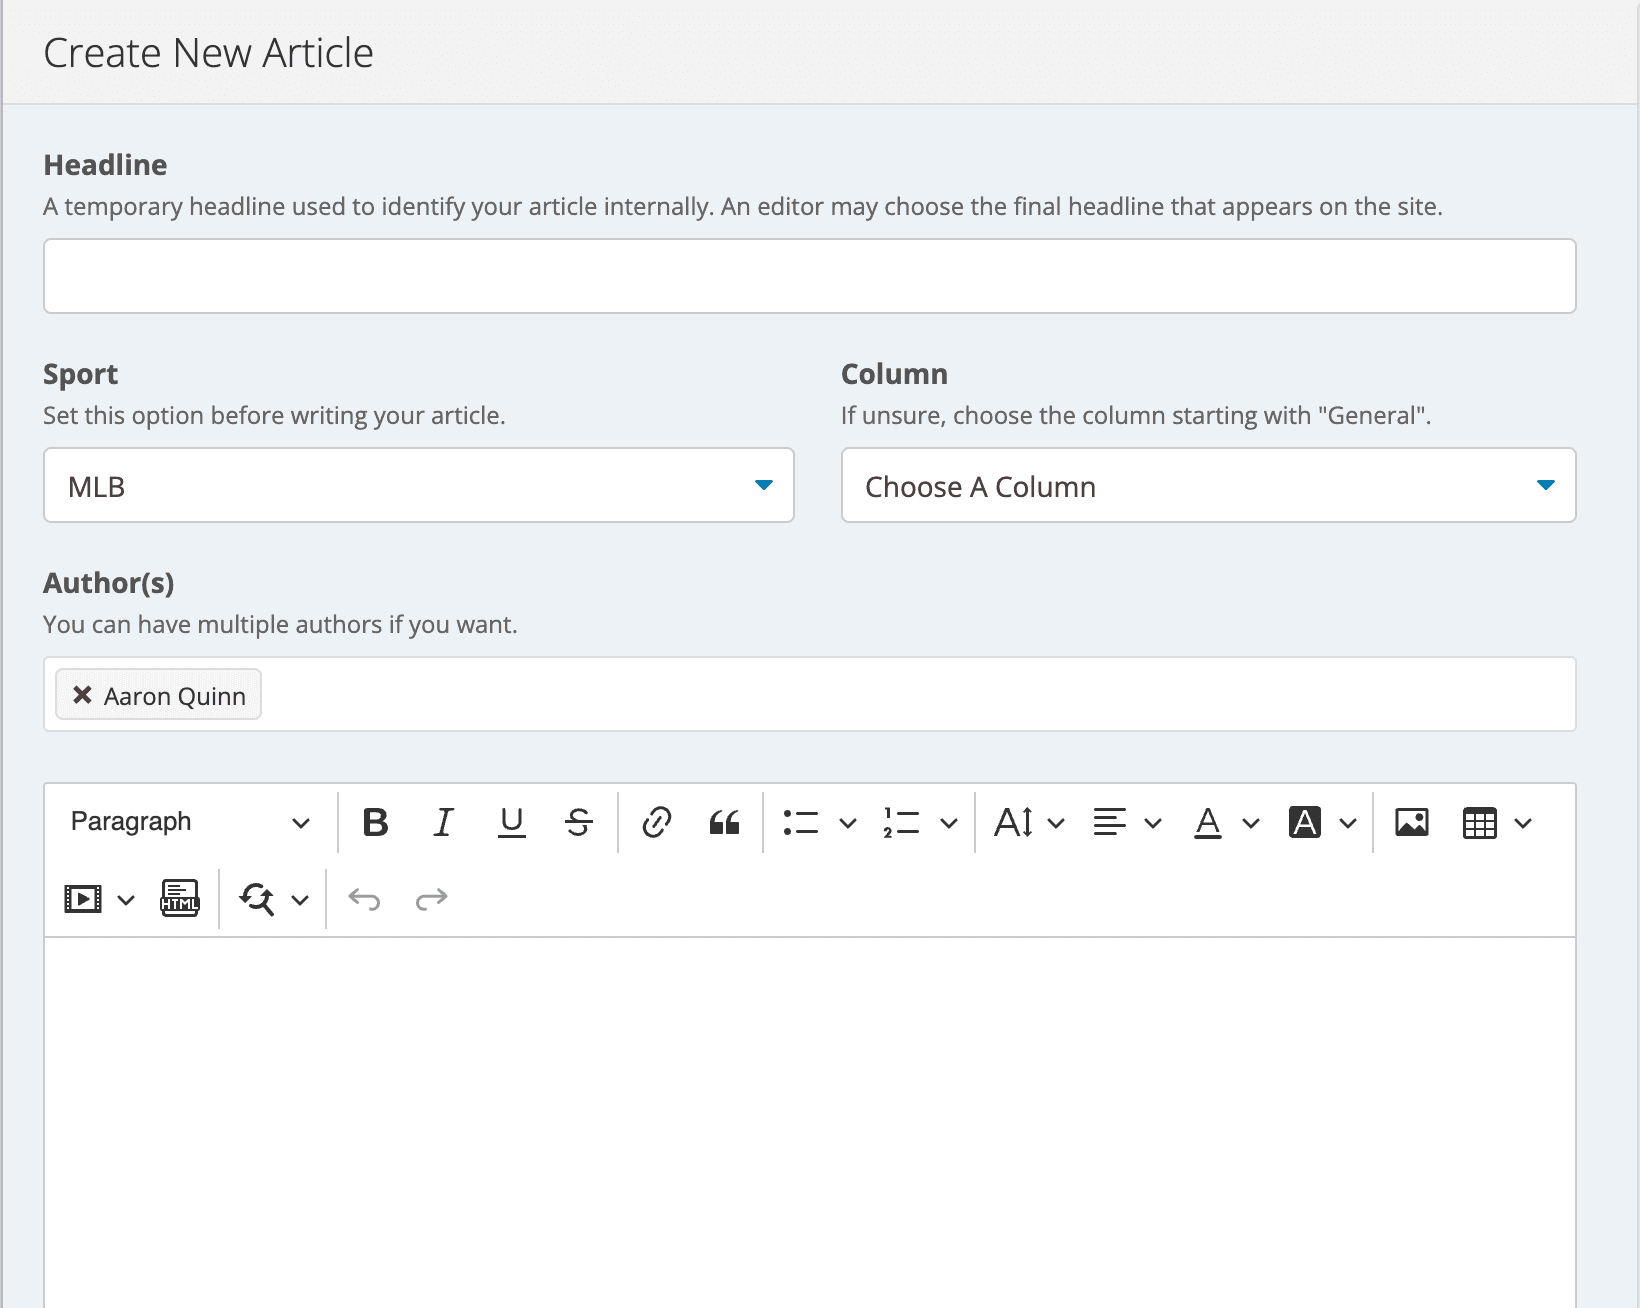Undo the last edit
This screenshot has height=1308, width=1640.
point(365,898)
